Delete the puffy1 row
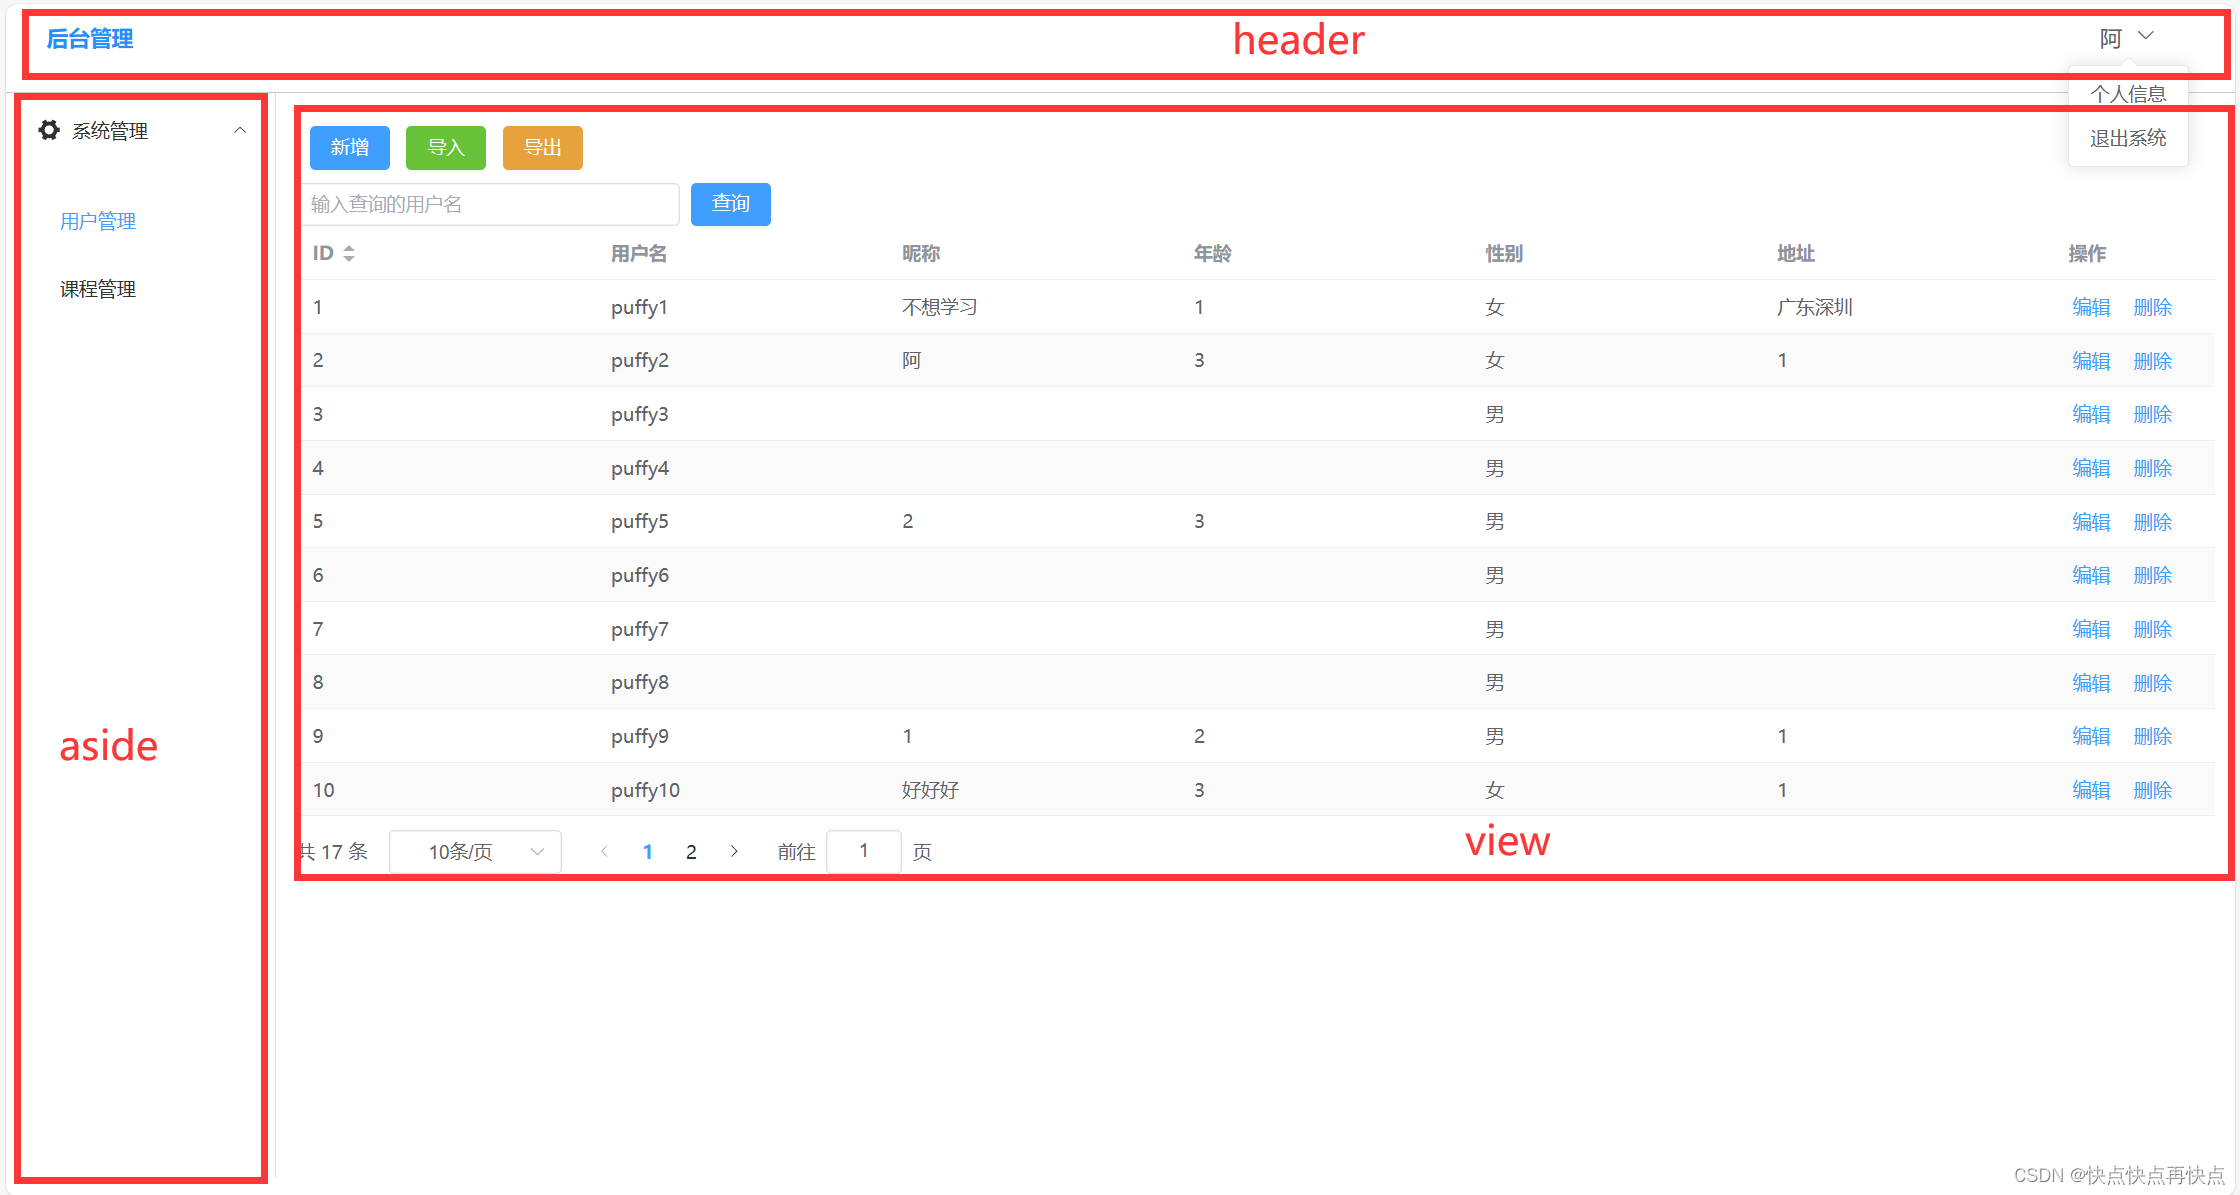This screenshot has height=1195, width=2240. pyautogui.click(x=2153, y=307)
